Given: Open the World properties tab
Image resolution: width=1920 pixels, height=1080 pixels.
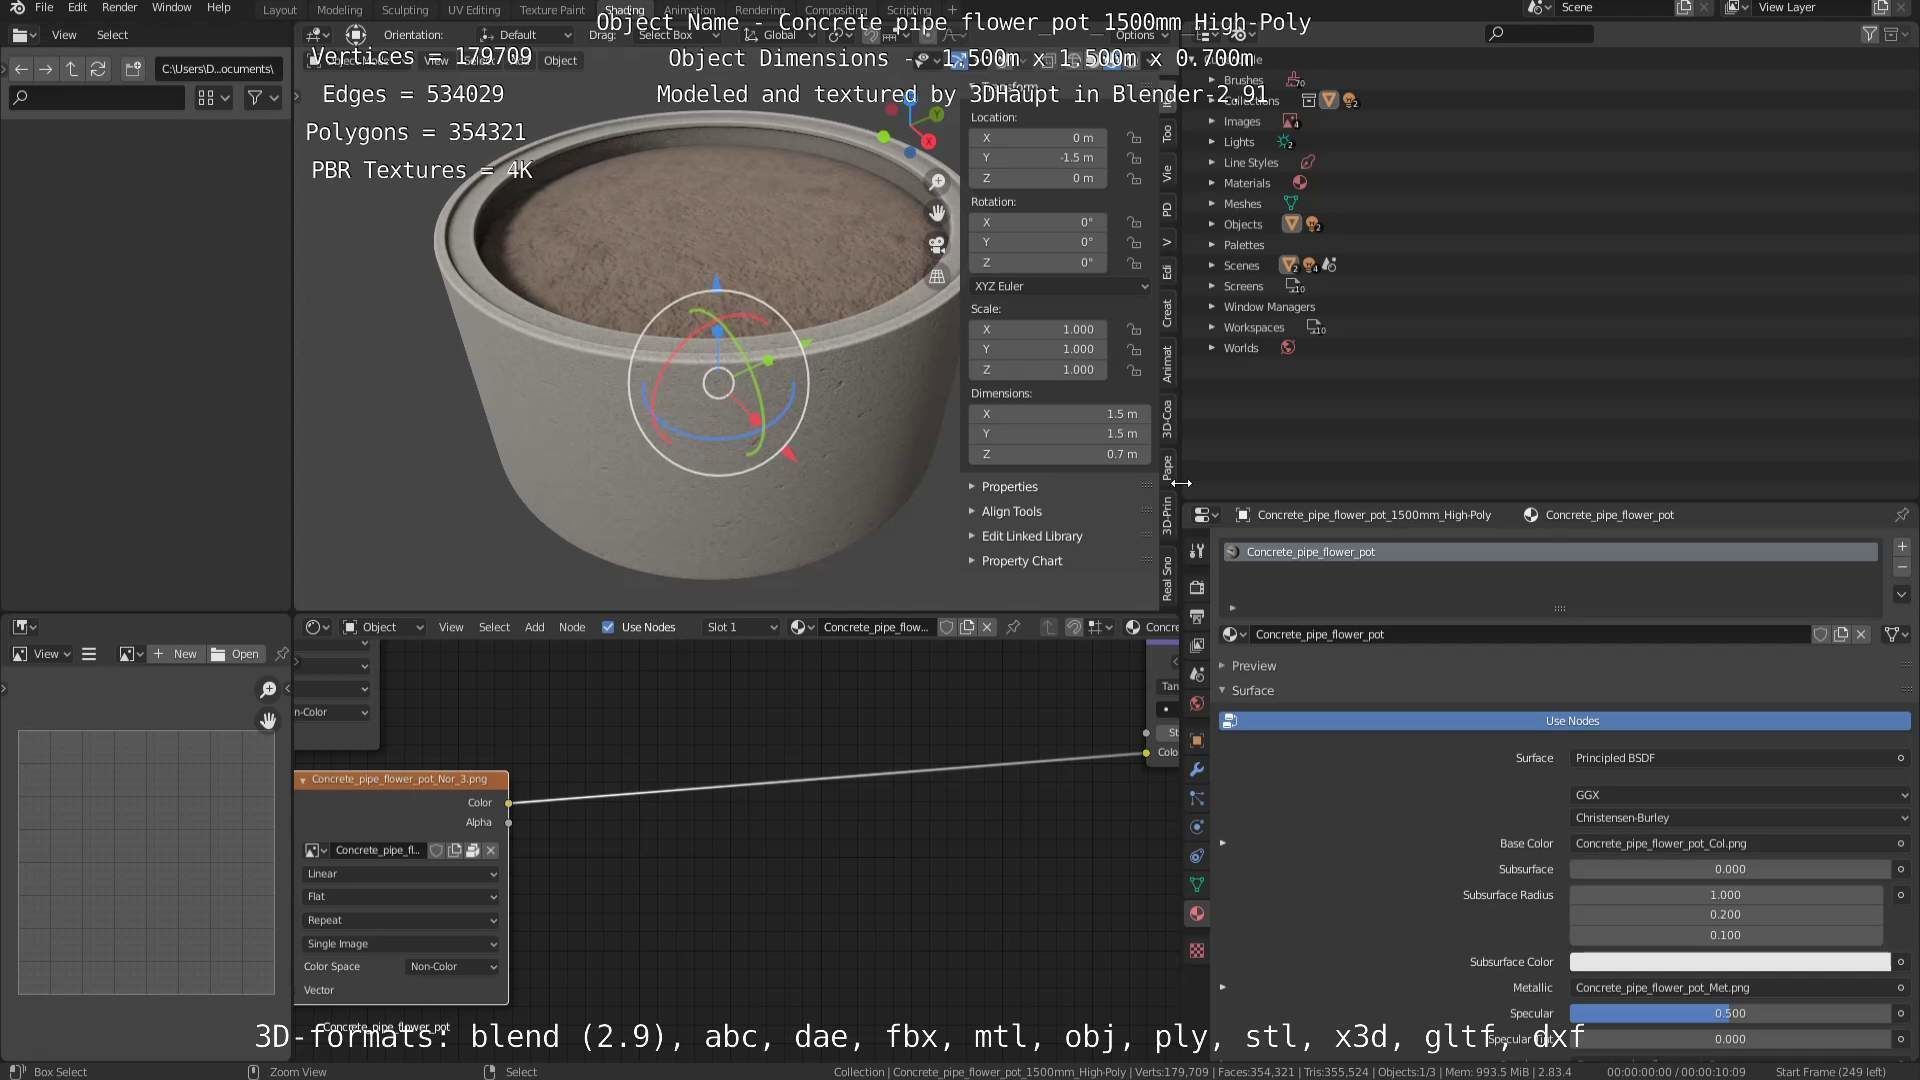Looking at the screenshot, I should pos(1197,704).
